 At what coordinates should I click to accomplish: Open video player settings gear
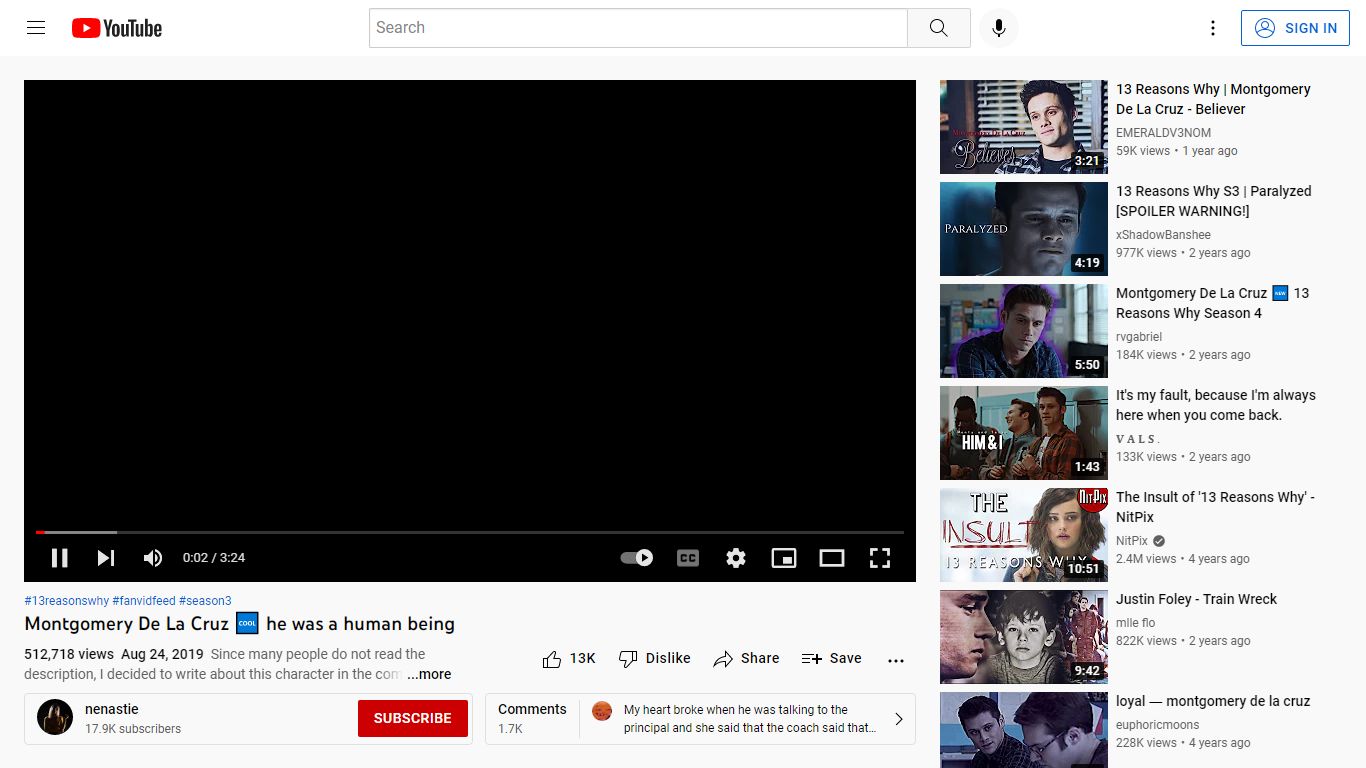tap(736, 558)
